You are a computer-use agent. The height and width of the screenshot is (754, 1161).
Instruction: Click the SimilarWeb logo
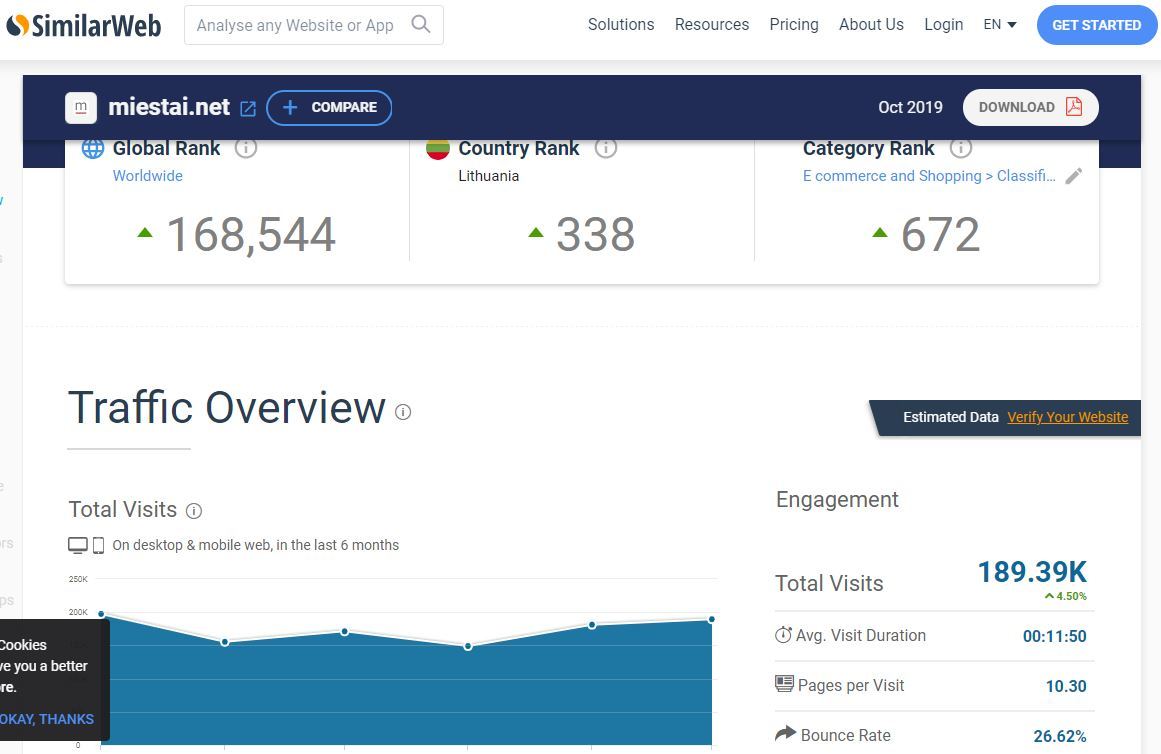[x=84, y=25]
